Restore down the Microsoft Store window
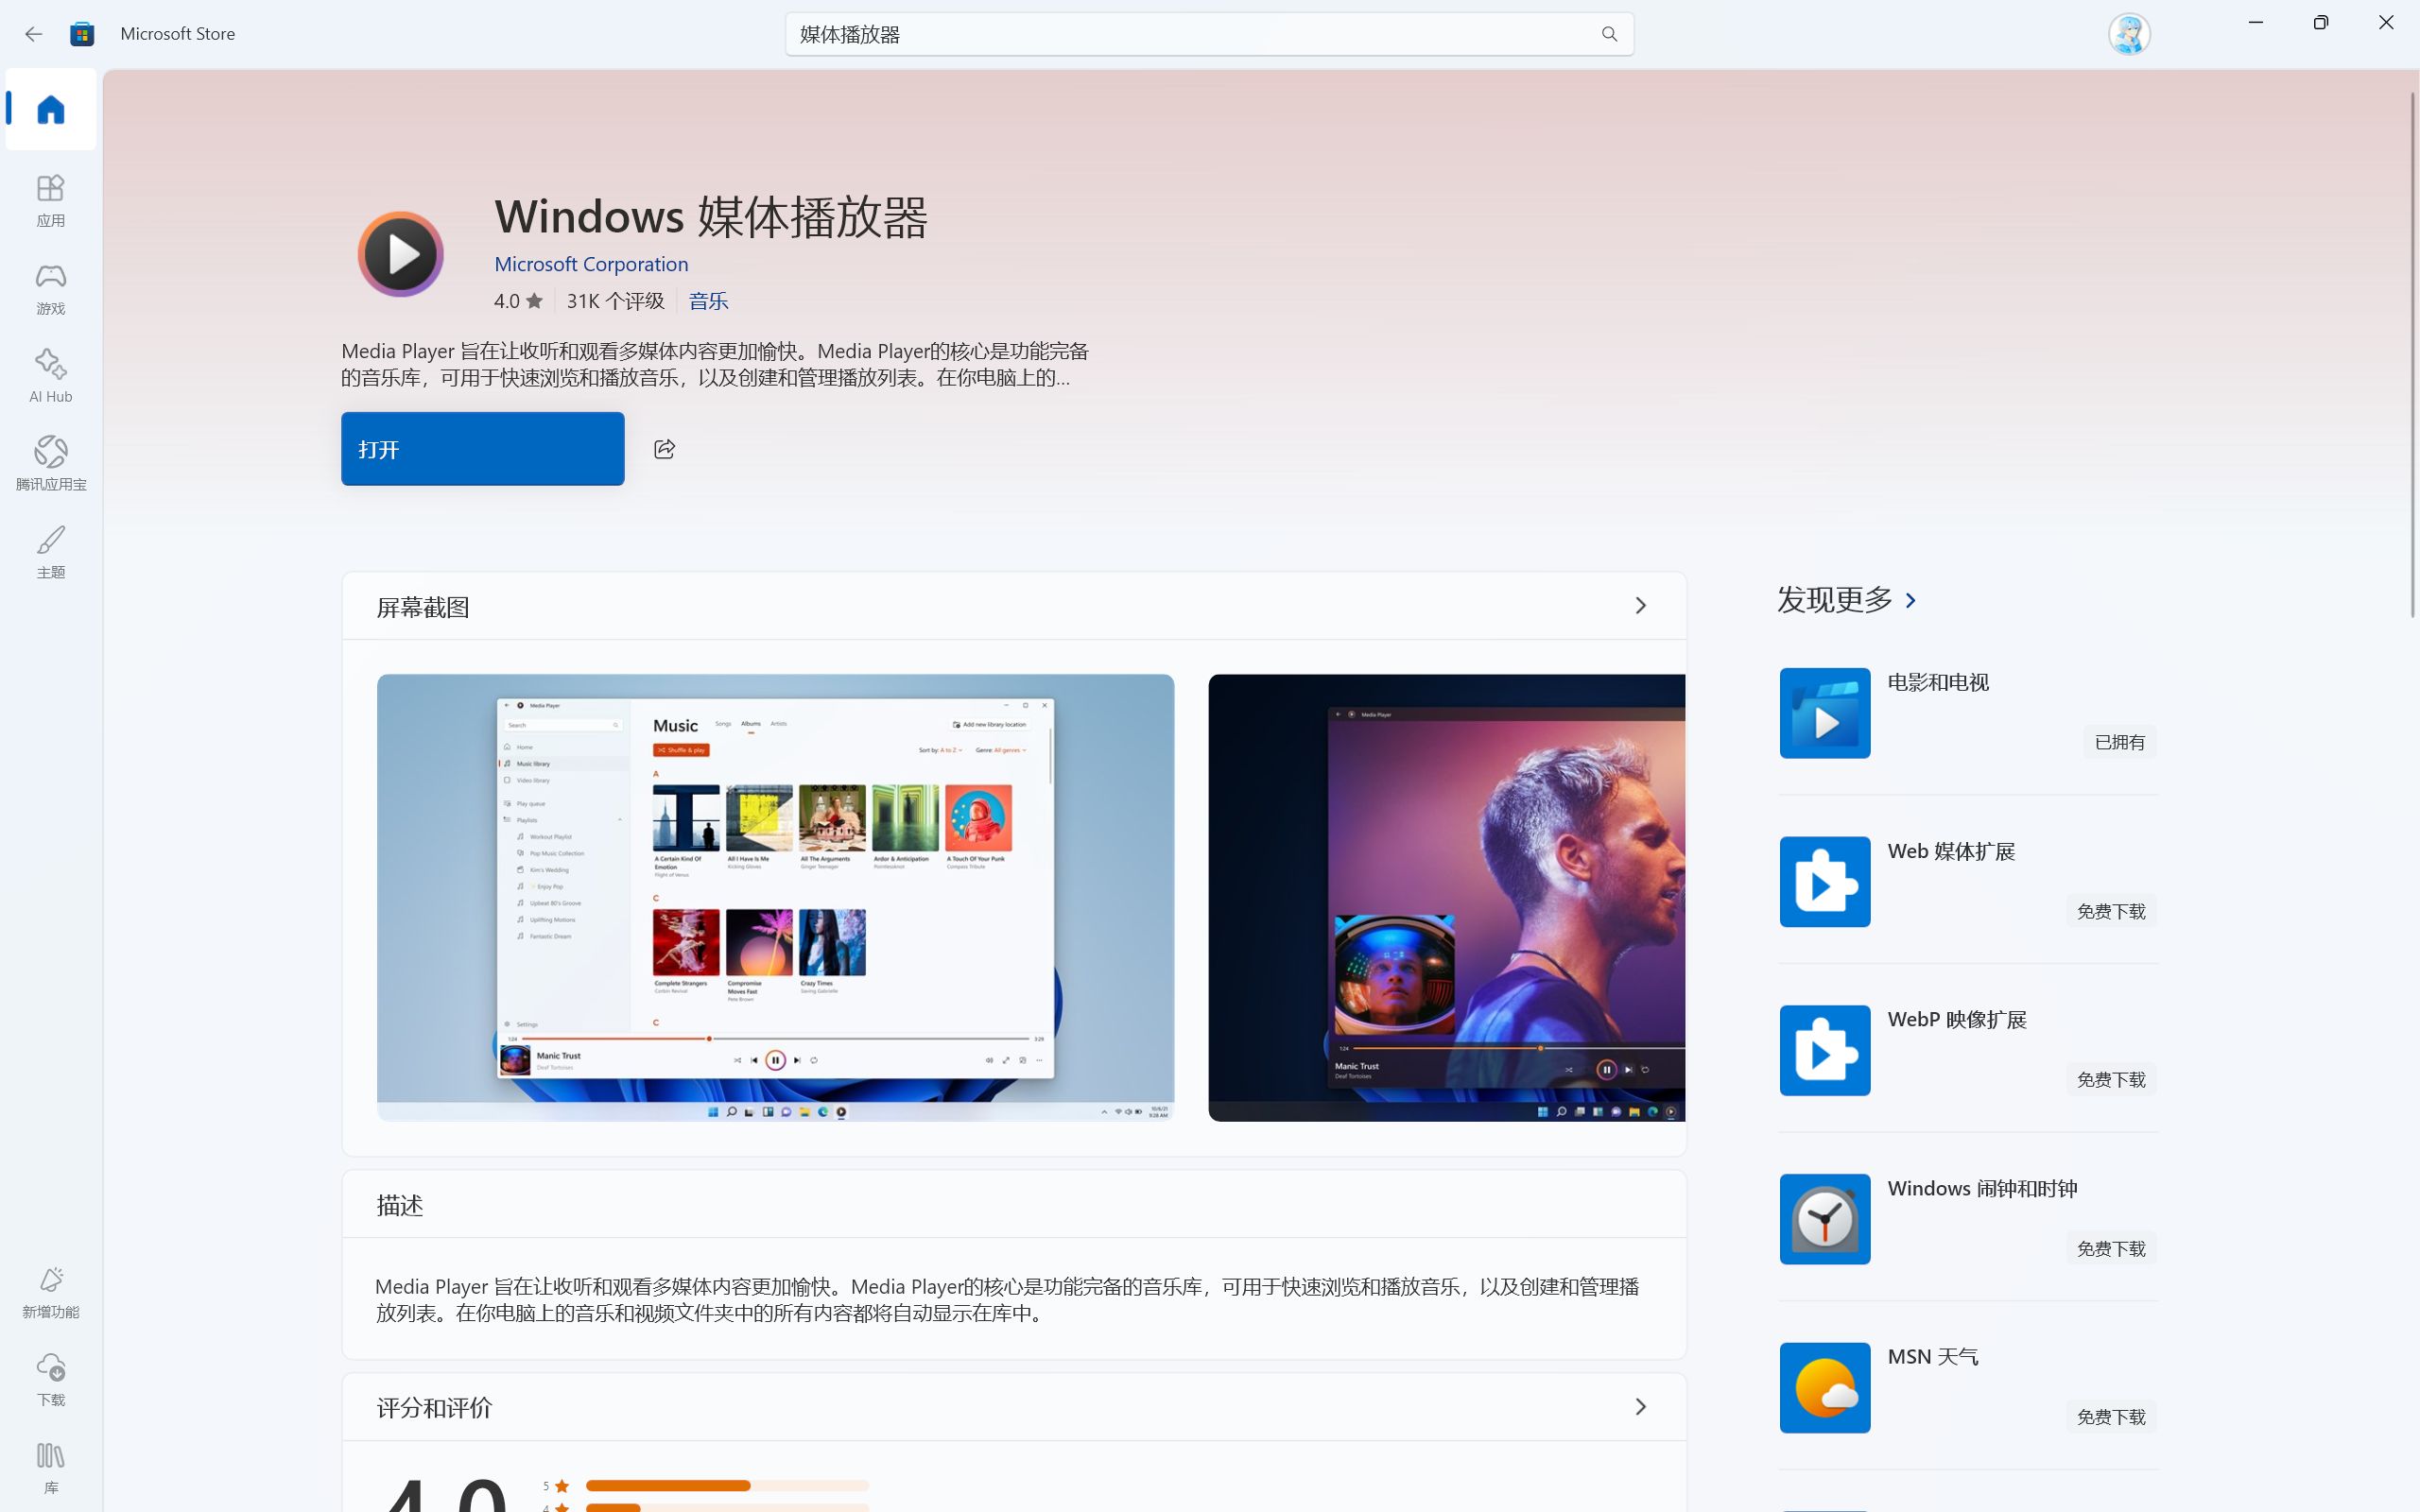 coord(2321,22)
